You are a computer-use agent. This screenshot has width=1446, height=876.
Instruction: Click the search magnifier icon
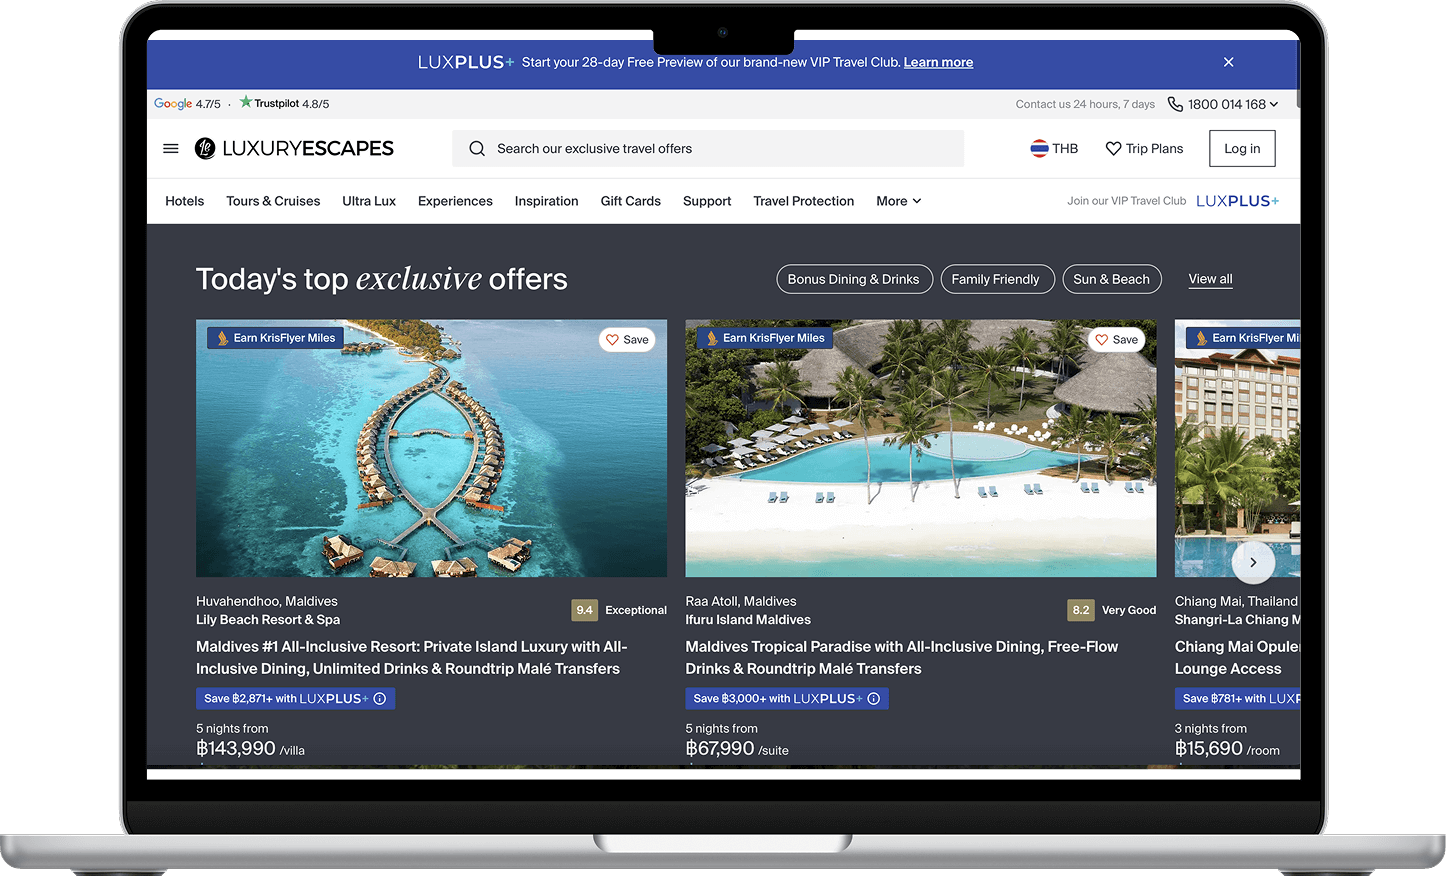pyautogui.click(x=477, y=148)
